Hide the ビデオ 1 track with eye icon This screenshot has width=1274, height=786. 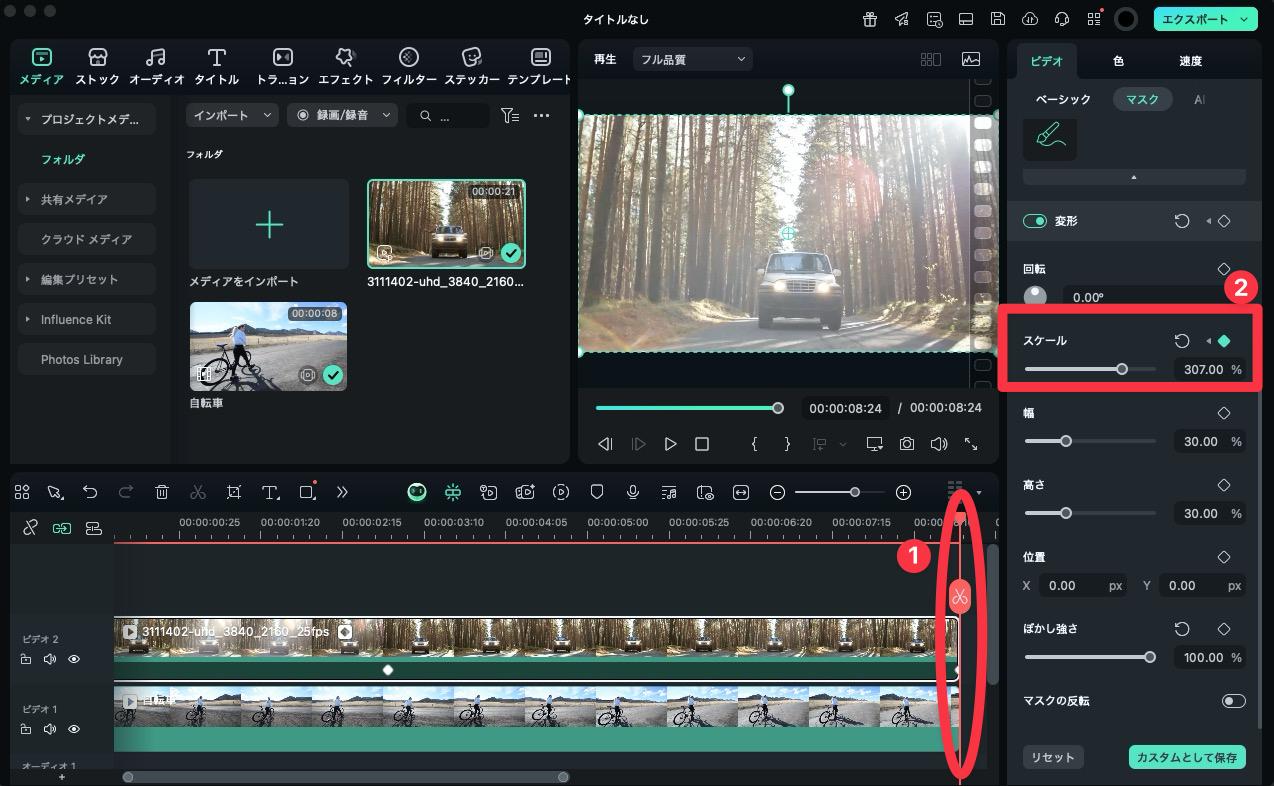(74, 729)
